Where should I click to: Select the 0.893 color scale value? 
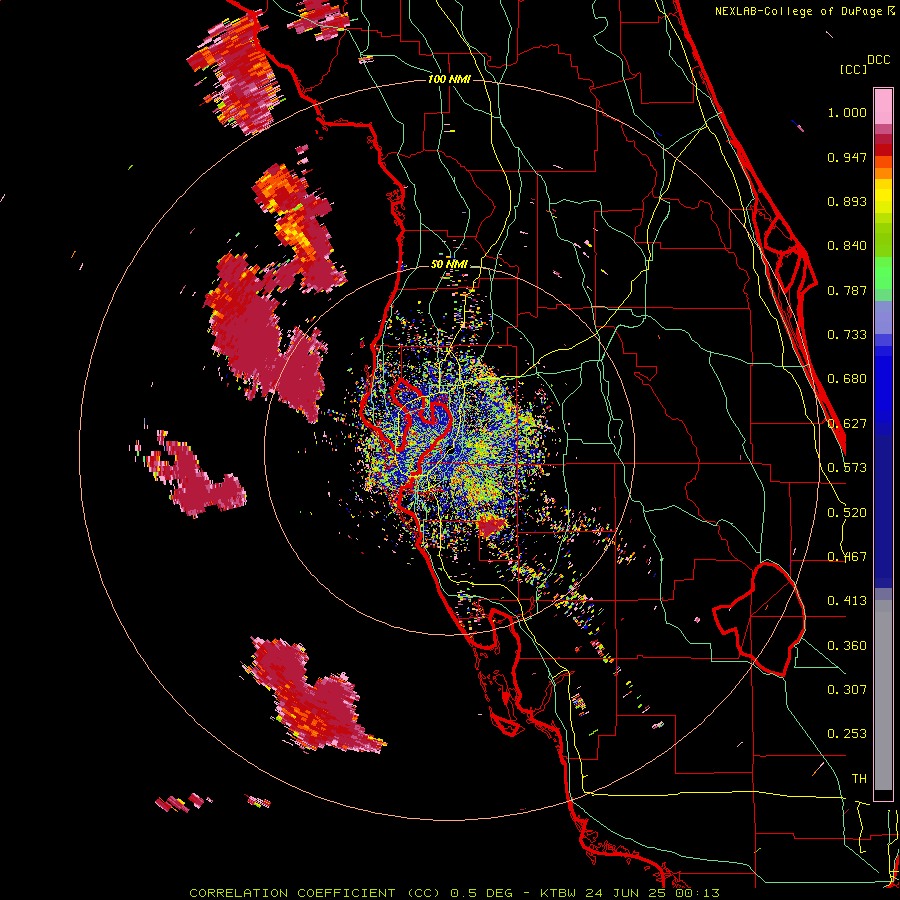point(847,201)
